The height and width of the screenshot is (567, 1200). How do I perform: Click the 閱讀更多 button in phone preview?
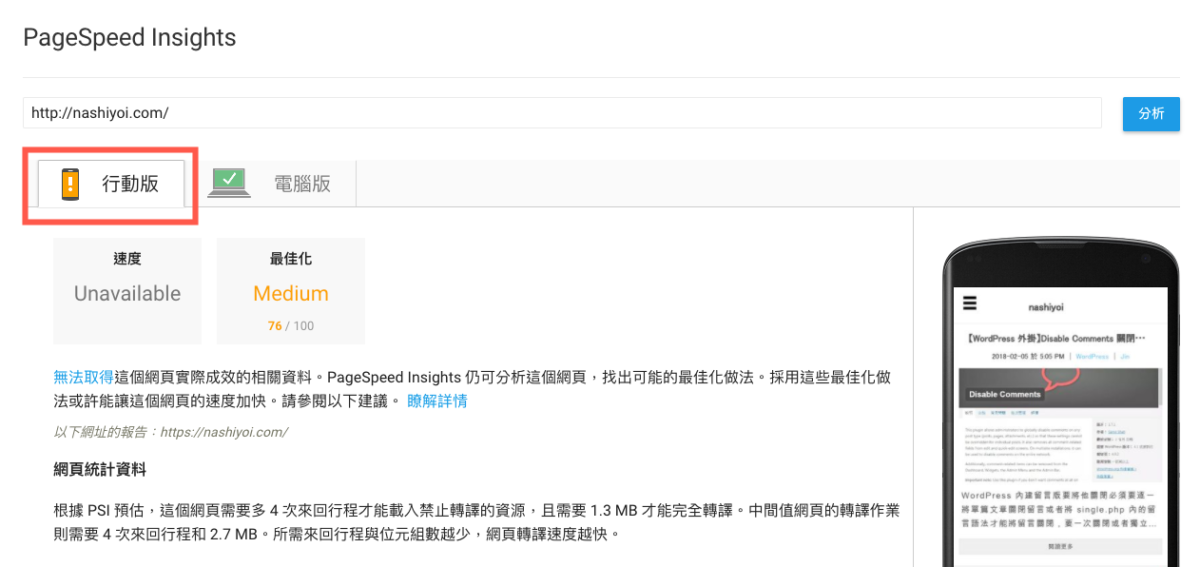(x=1060, y=547)
